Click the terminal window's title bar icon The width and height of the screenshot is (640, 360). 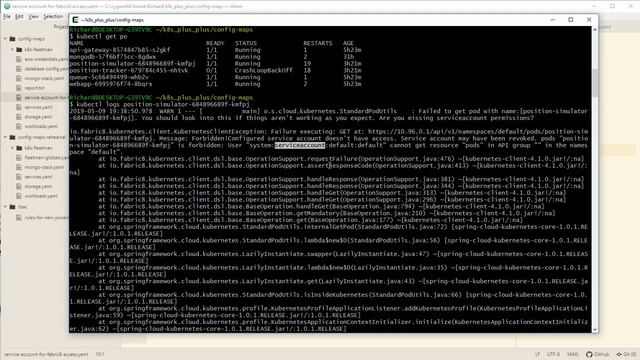click(76, 20)
